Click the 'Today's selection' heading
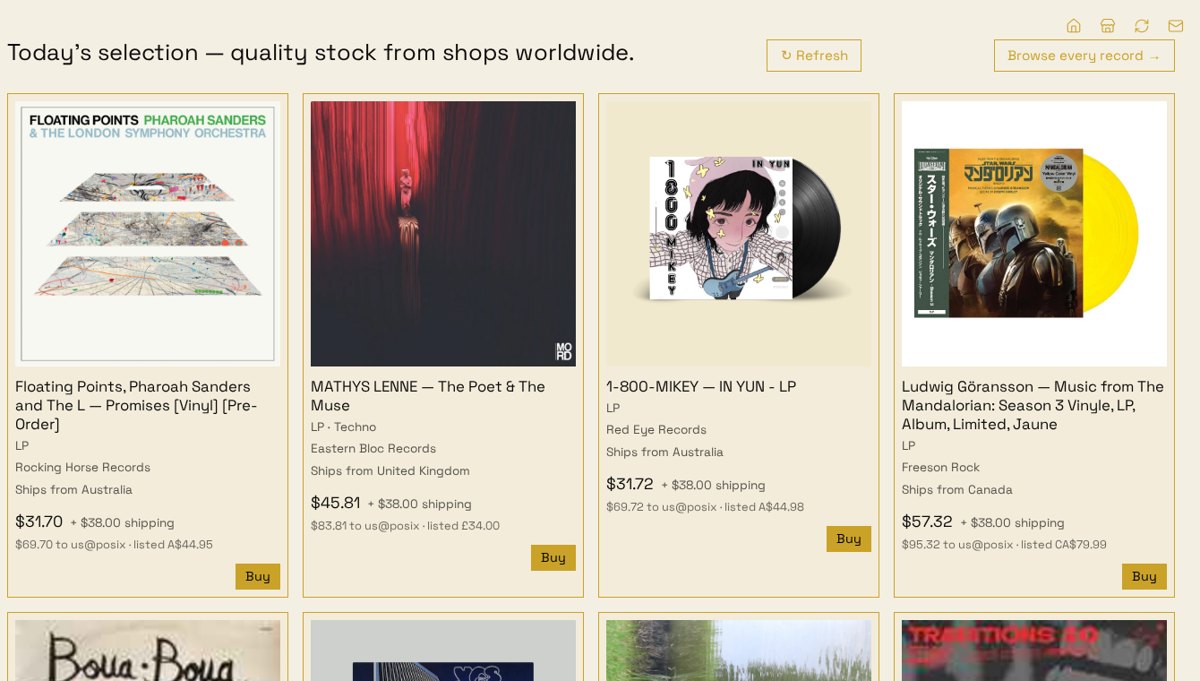 320,53
